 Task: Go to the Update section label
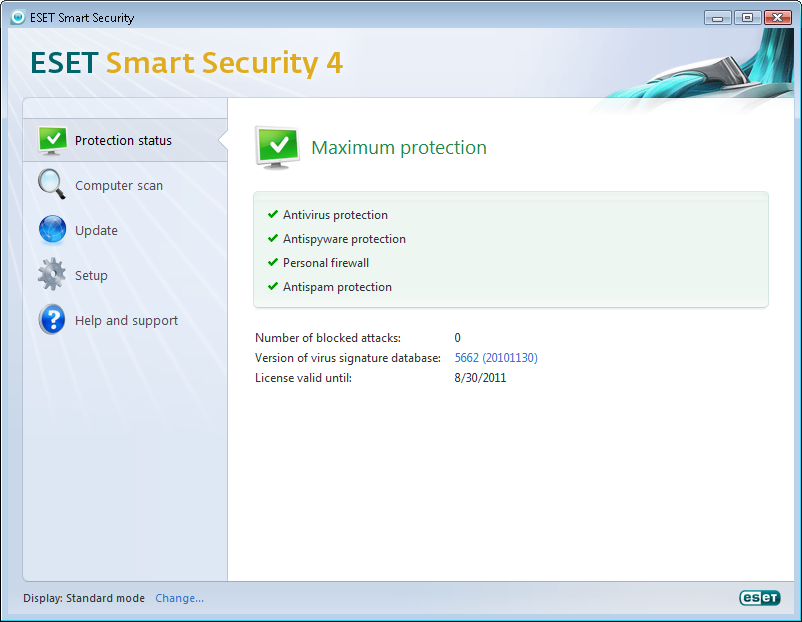pos(96,231)
